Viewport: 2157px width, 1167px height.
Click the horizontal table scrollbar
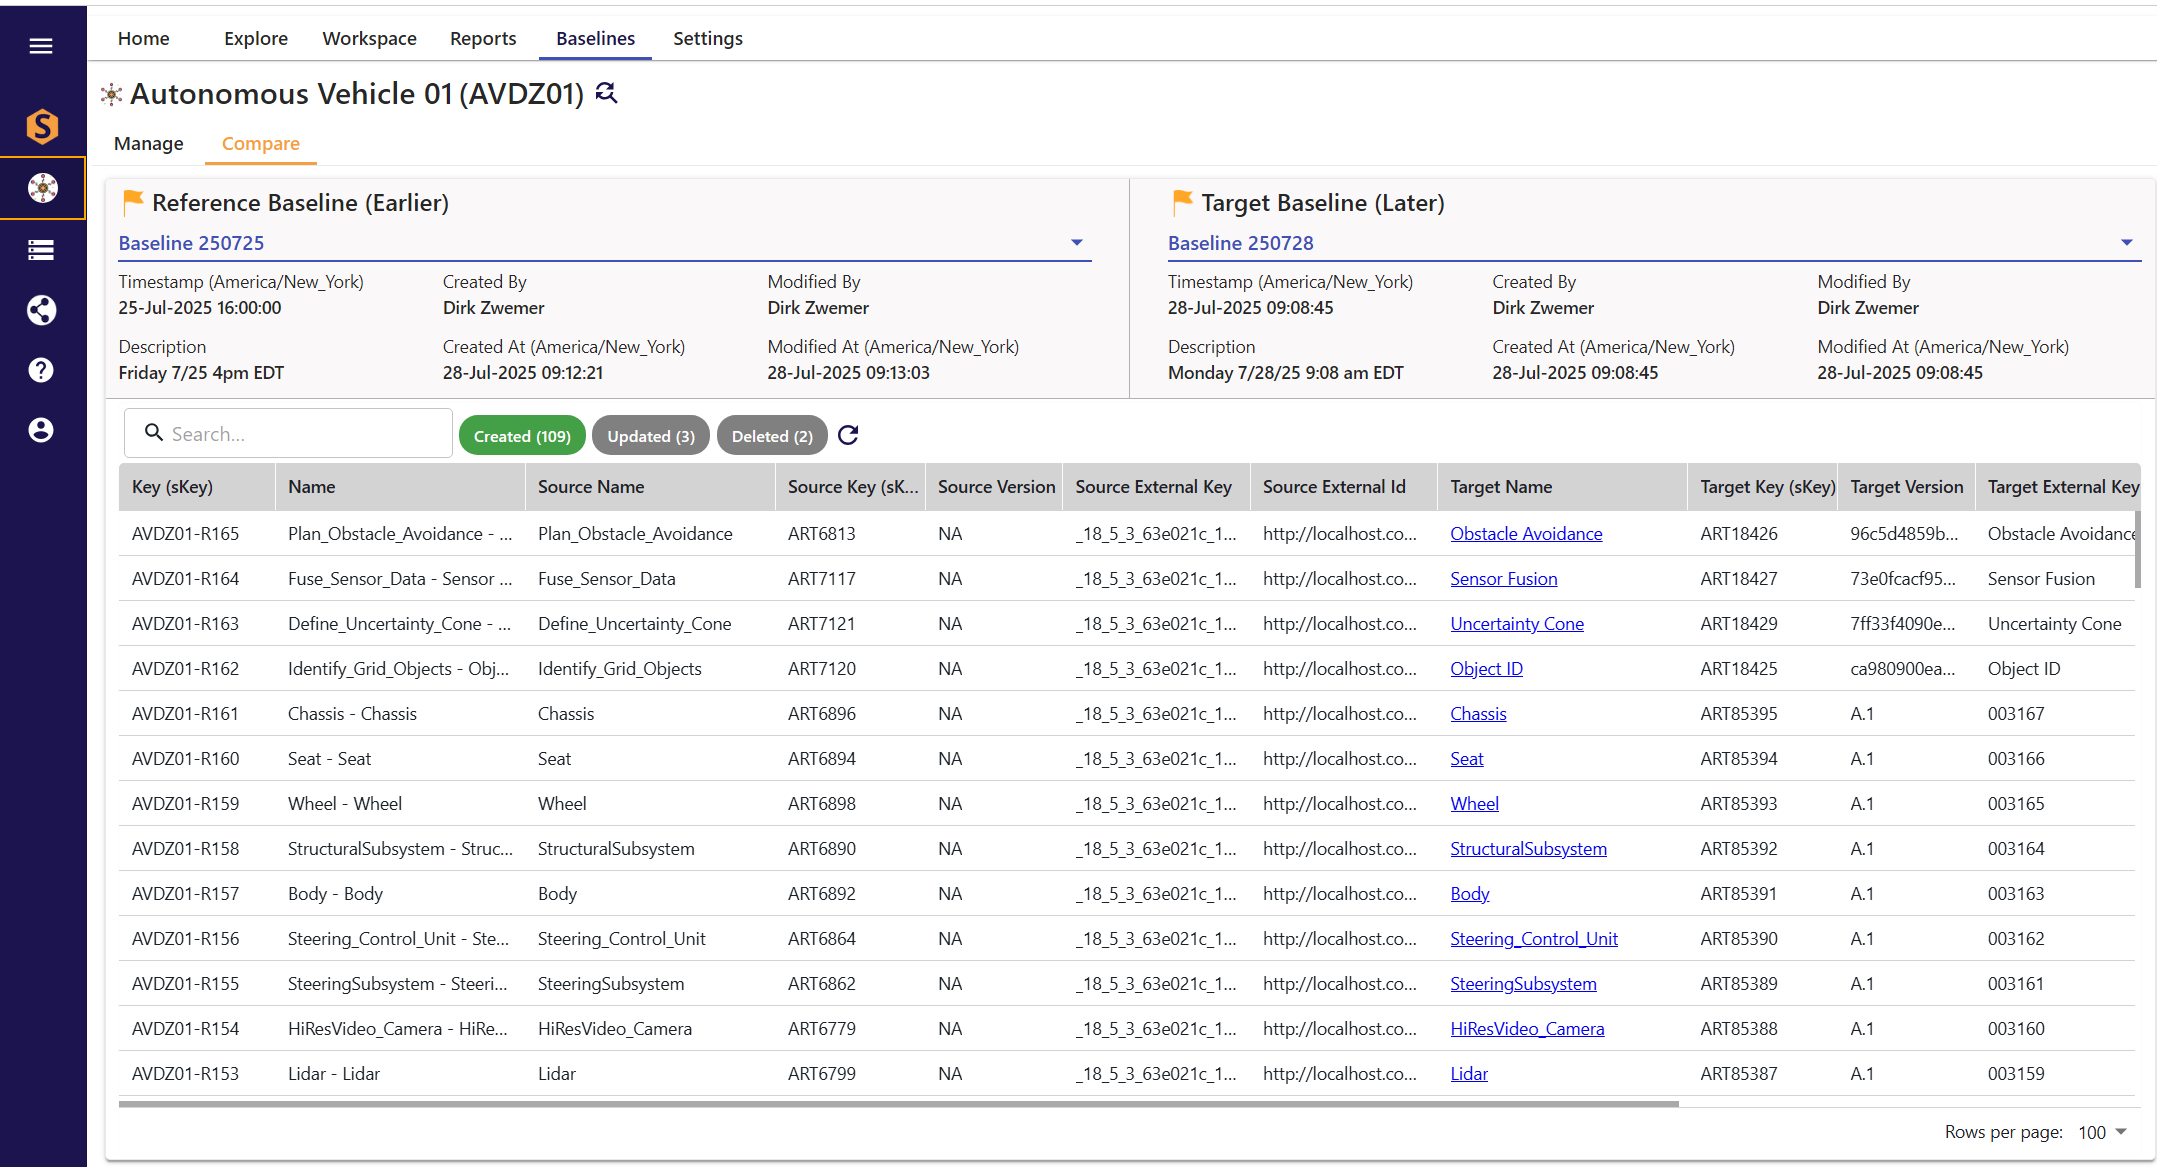tap(898, 1104)
